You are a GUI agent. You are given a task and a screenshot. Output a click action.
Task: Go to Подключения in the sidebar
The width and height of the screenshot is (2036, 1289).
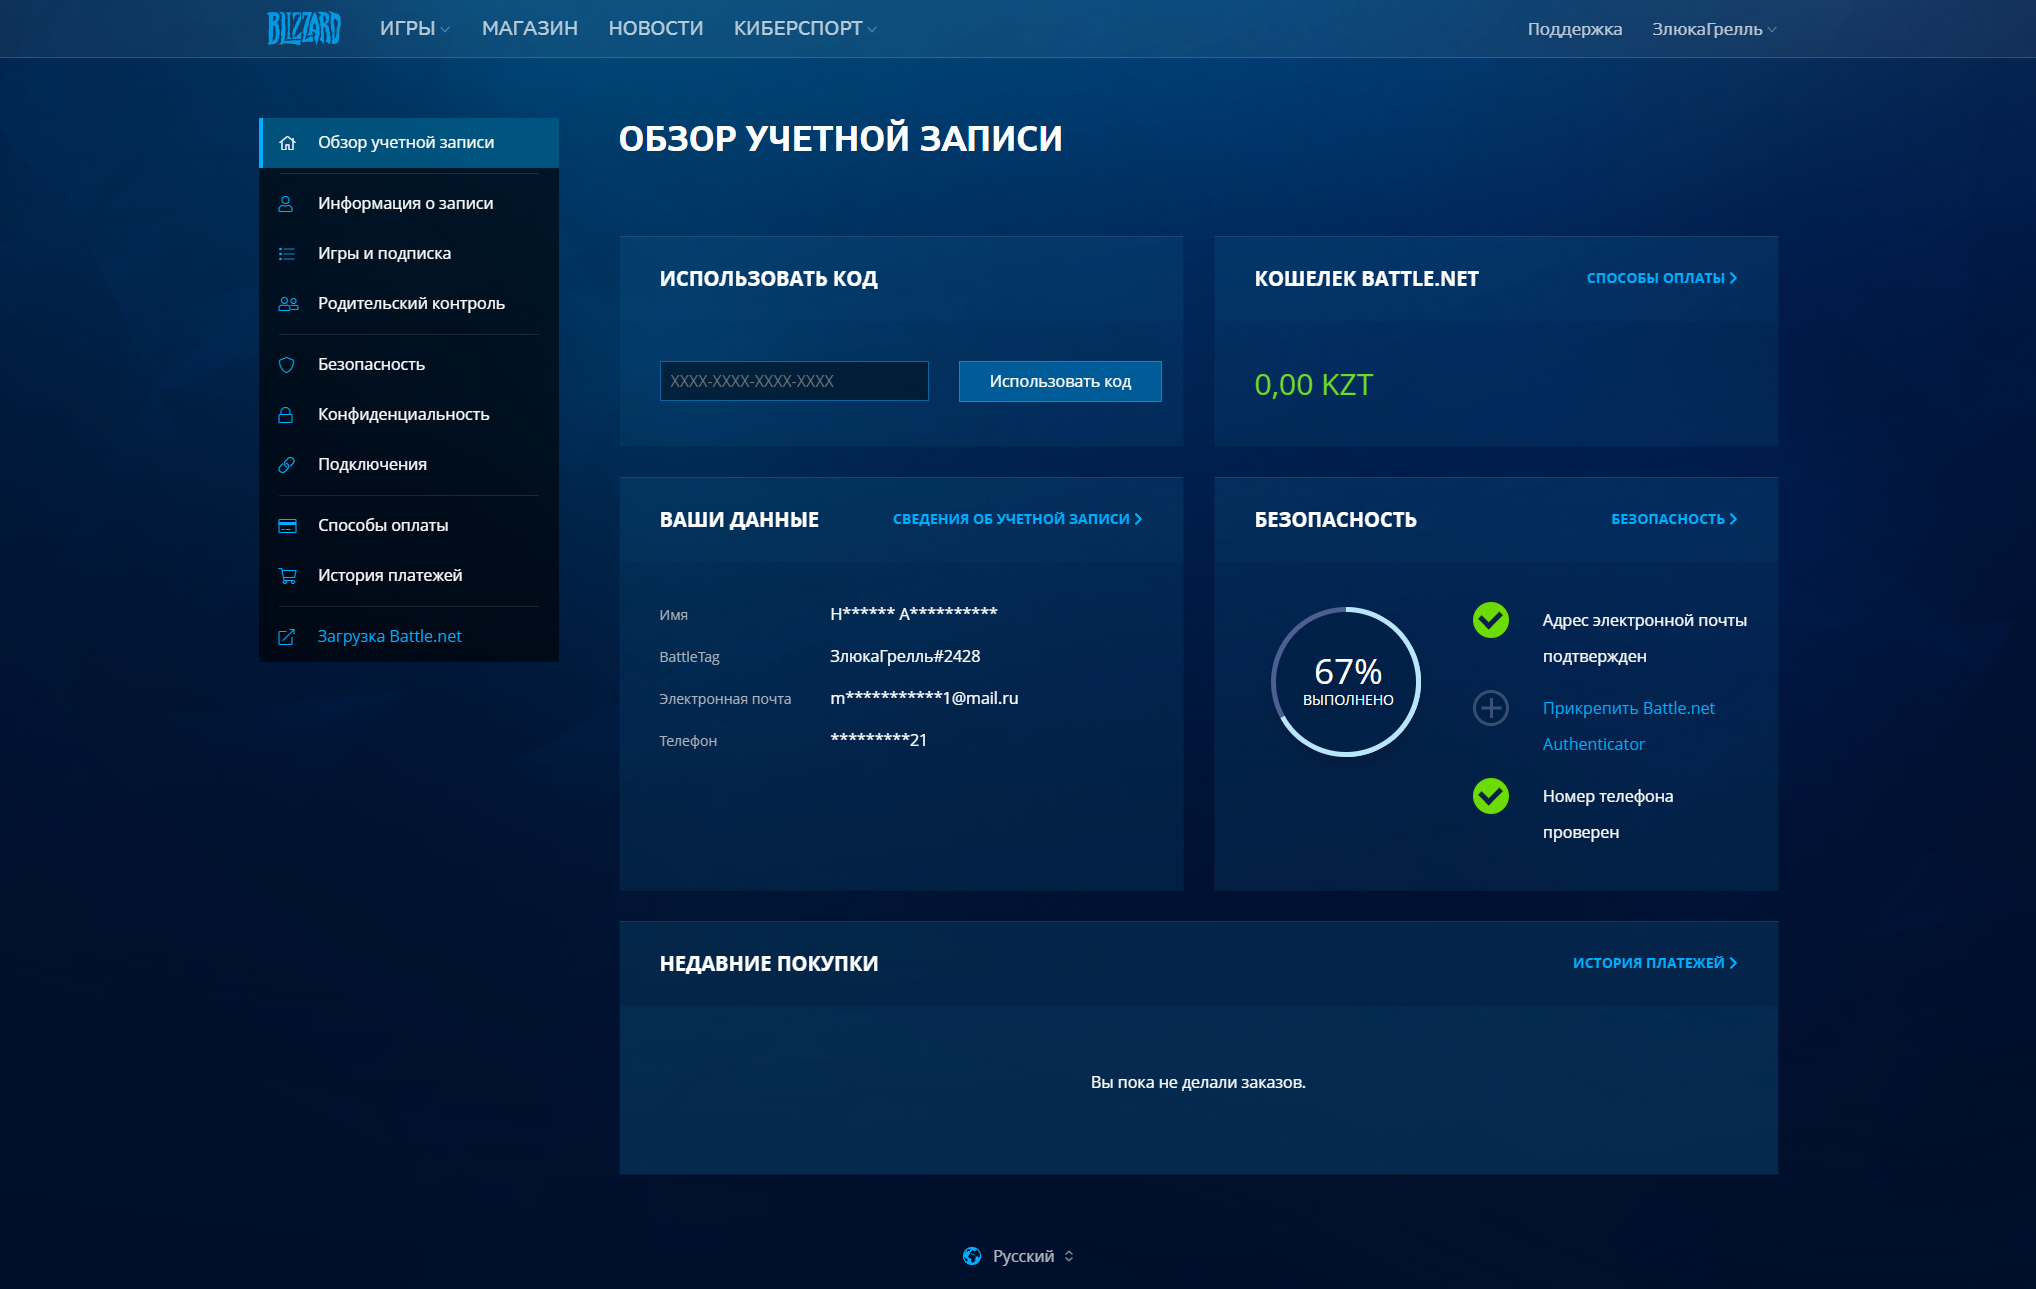(409, 465)
